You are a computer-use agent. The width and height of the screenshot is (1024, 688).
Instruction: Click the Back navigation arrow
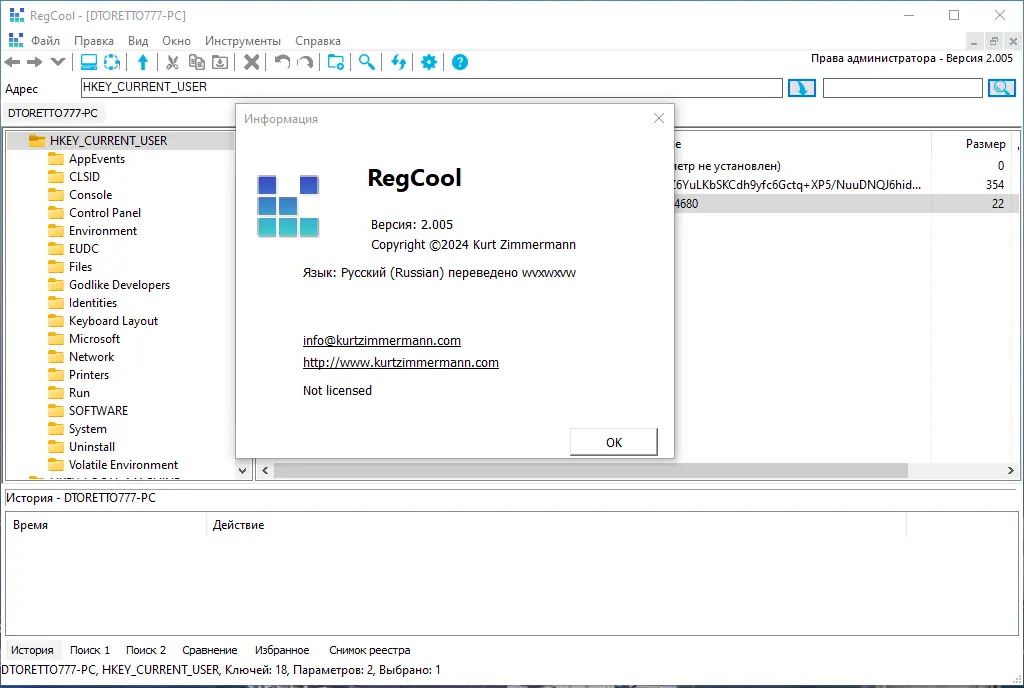click(12, 62)
